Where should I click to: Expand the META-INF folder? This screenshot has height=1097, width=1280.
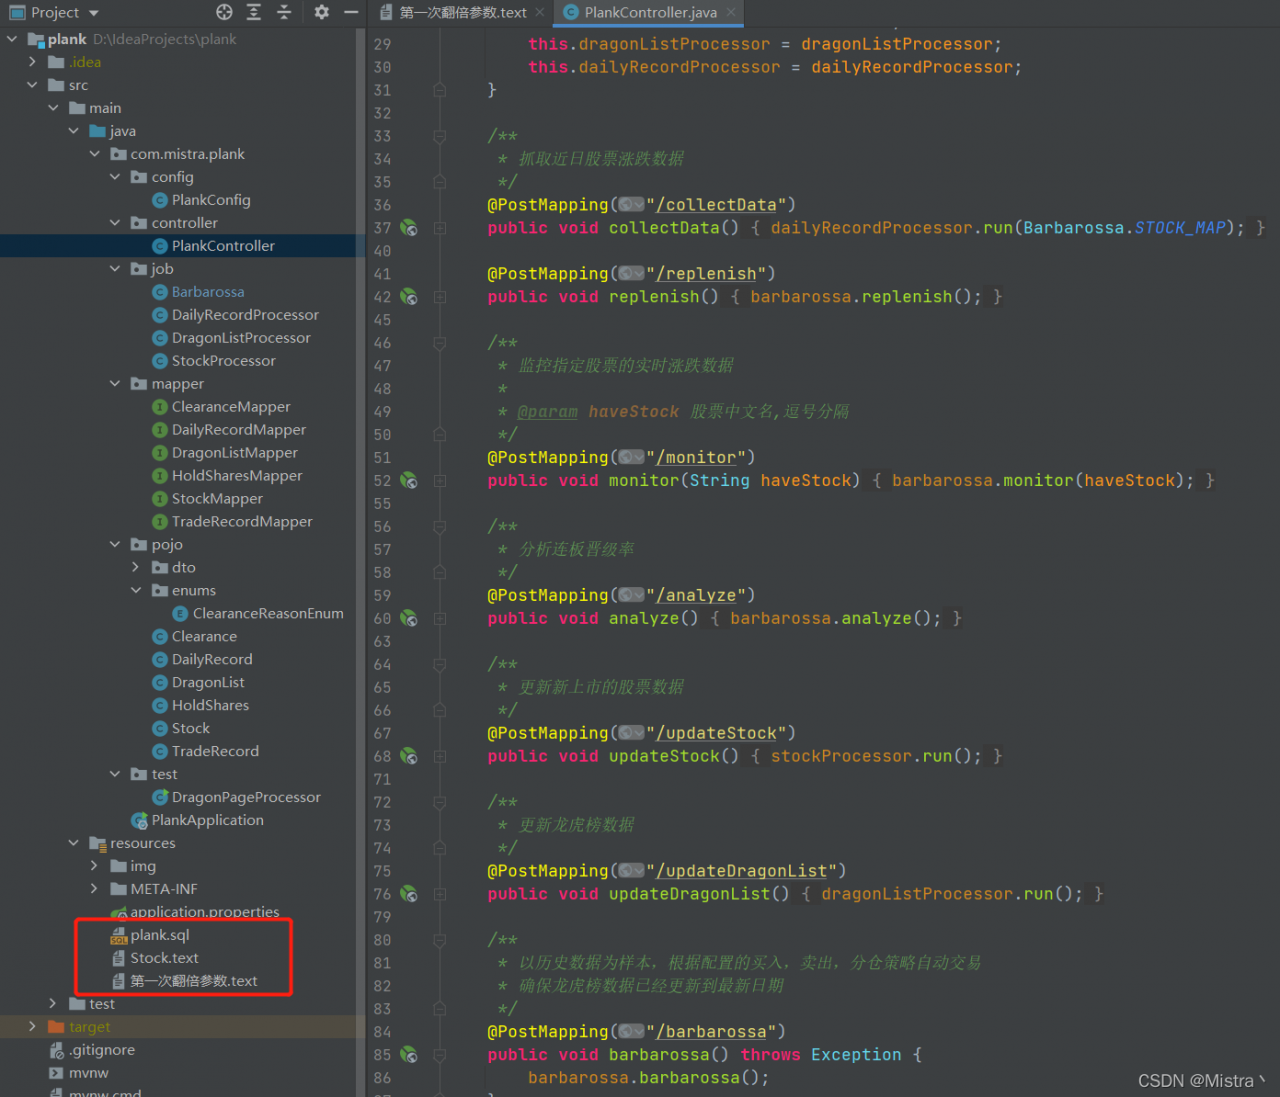coord(95,890)
